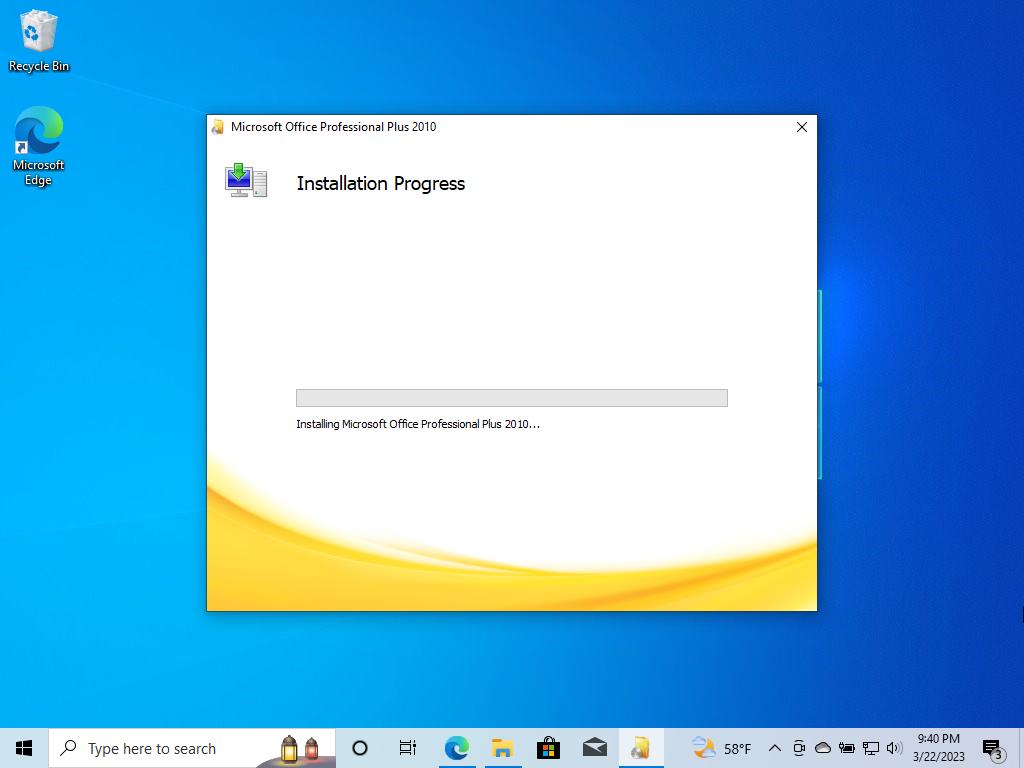This screenshot has width=1024, height=768.
Task: Open the clock showing 9:40 PM
Action: 938,748
